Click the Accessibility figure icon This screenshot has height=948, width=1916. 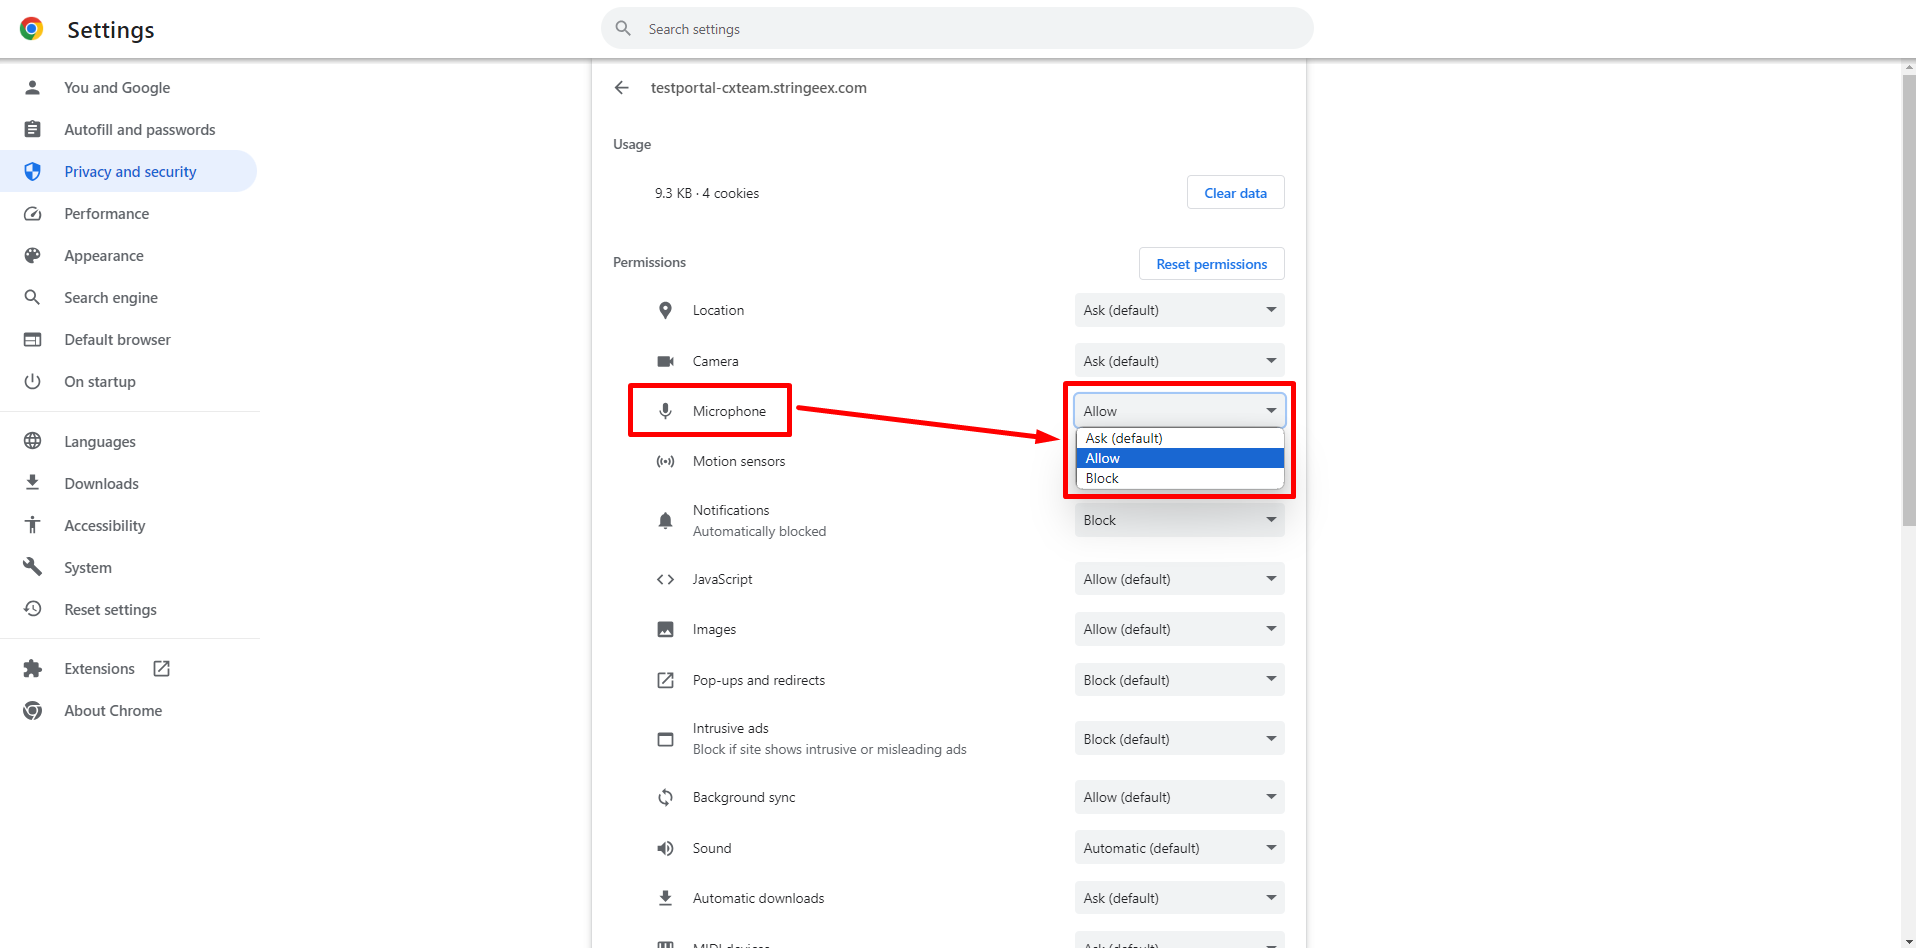[33, 526]
